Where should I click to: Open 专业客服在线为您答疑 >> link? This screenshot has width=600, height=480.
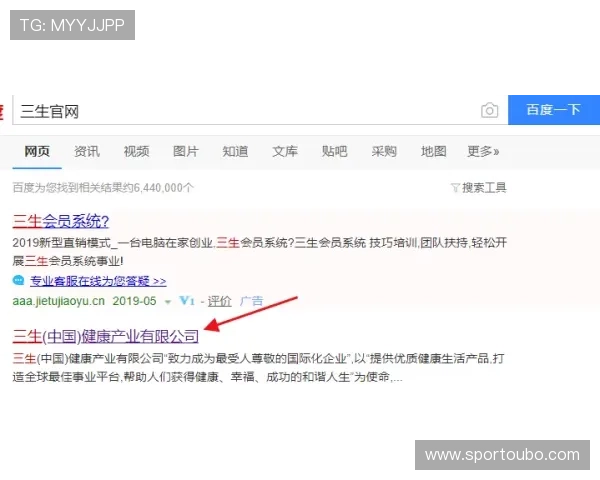98,281
